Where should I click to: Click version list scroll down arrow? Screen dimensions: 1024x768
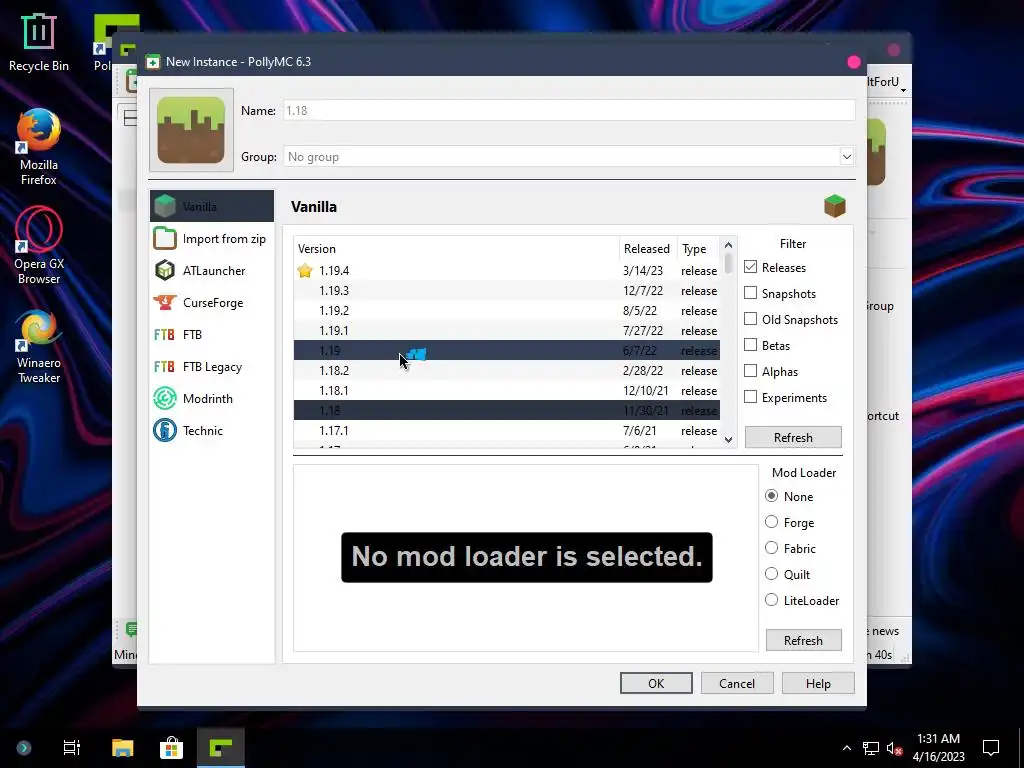[728, 440]
